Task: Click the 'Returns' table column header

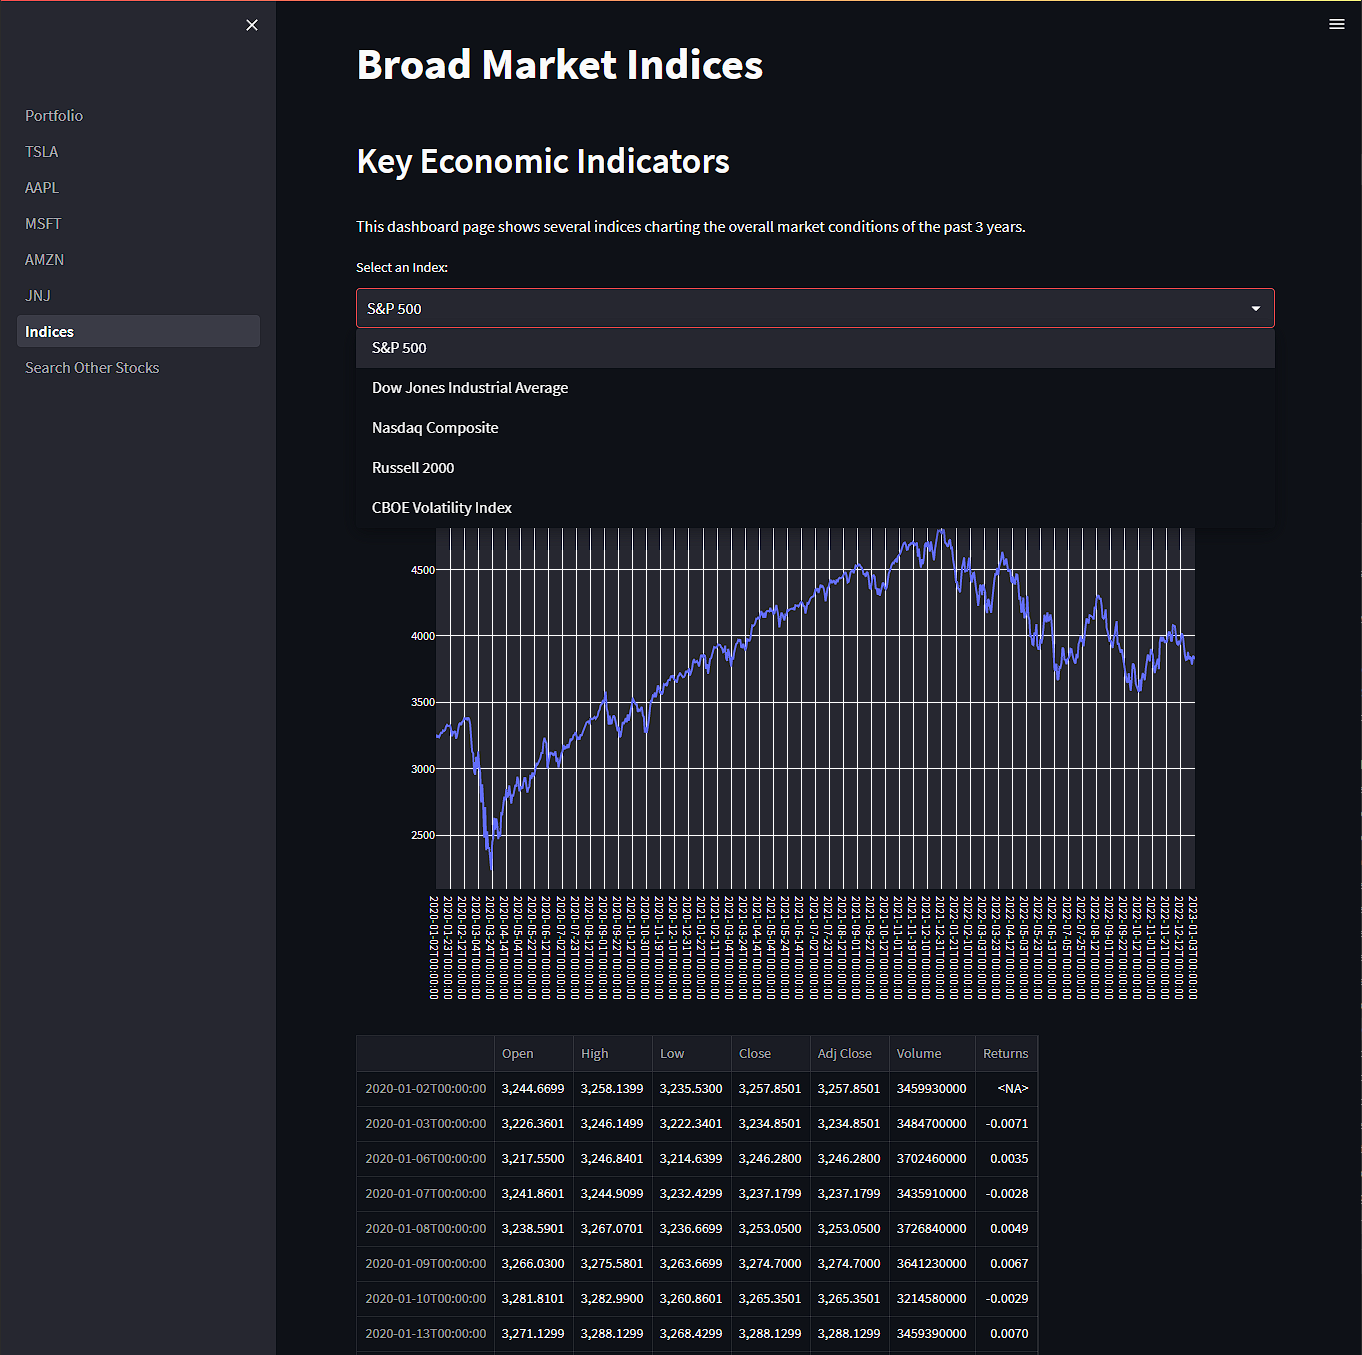Action: coord(1006,1053)
